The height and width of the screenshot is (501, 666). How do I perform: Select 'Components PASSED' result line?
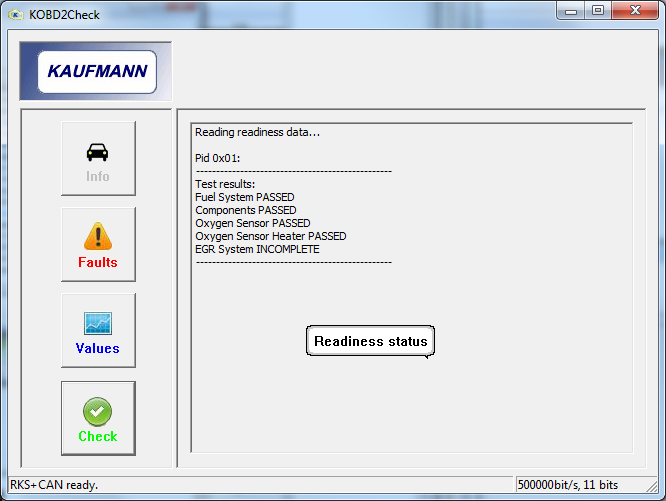click(x=246, y=210)
